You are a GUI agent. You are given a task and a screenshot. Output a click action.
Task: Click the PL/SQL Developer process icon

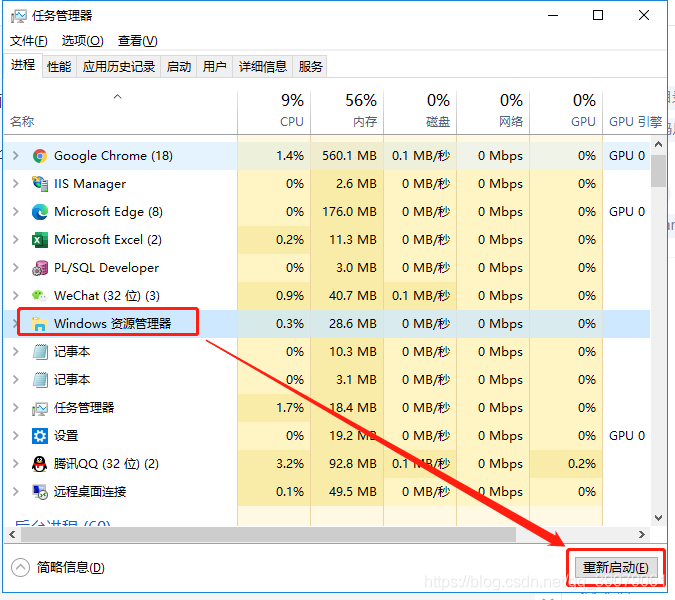coord(40,268)
